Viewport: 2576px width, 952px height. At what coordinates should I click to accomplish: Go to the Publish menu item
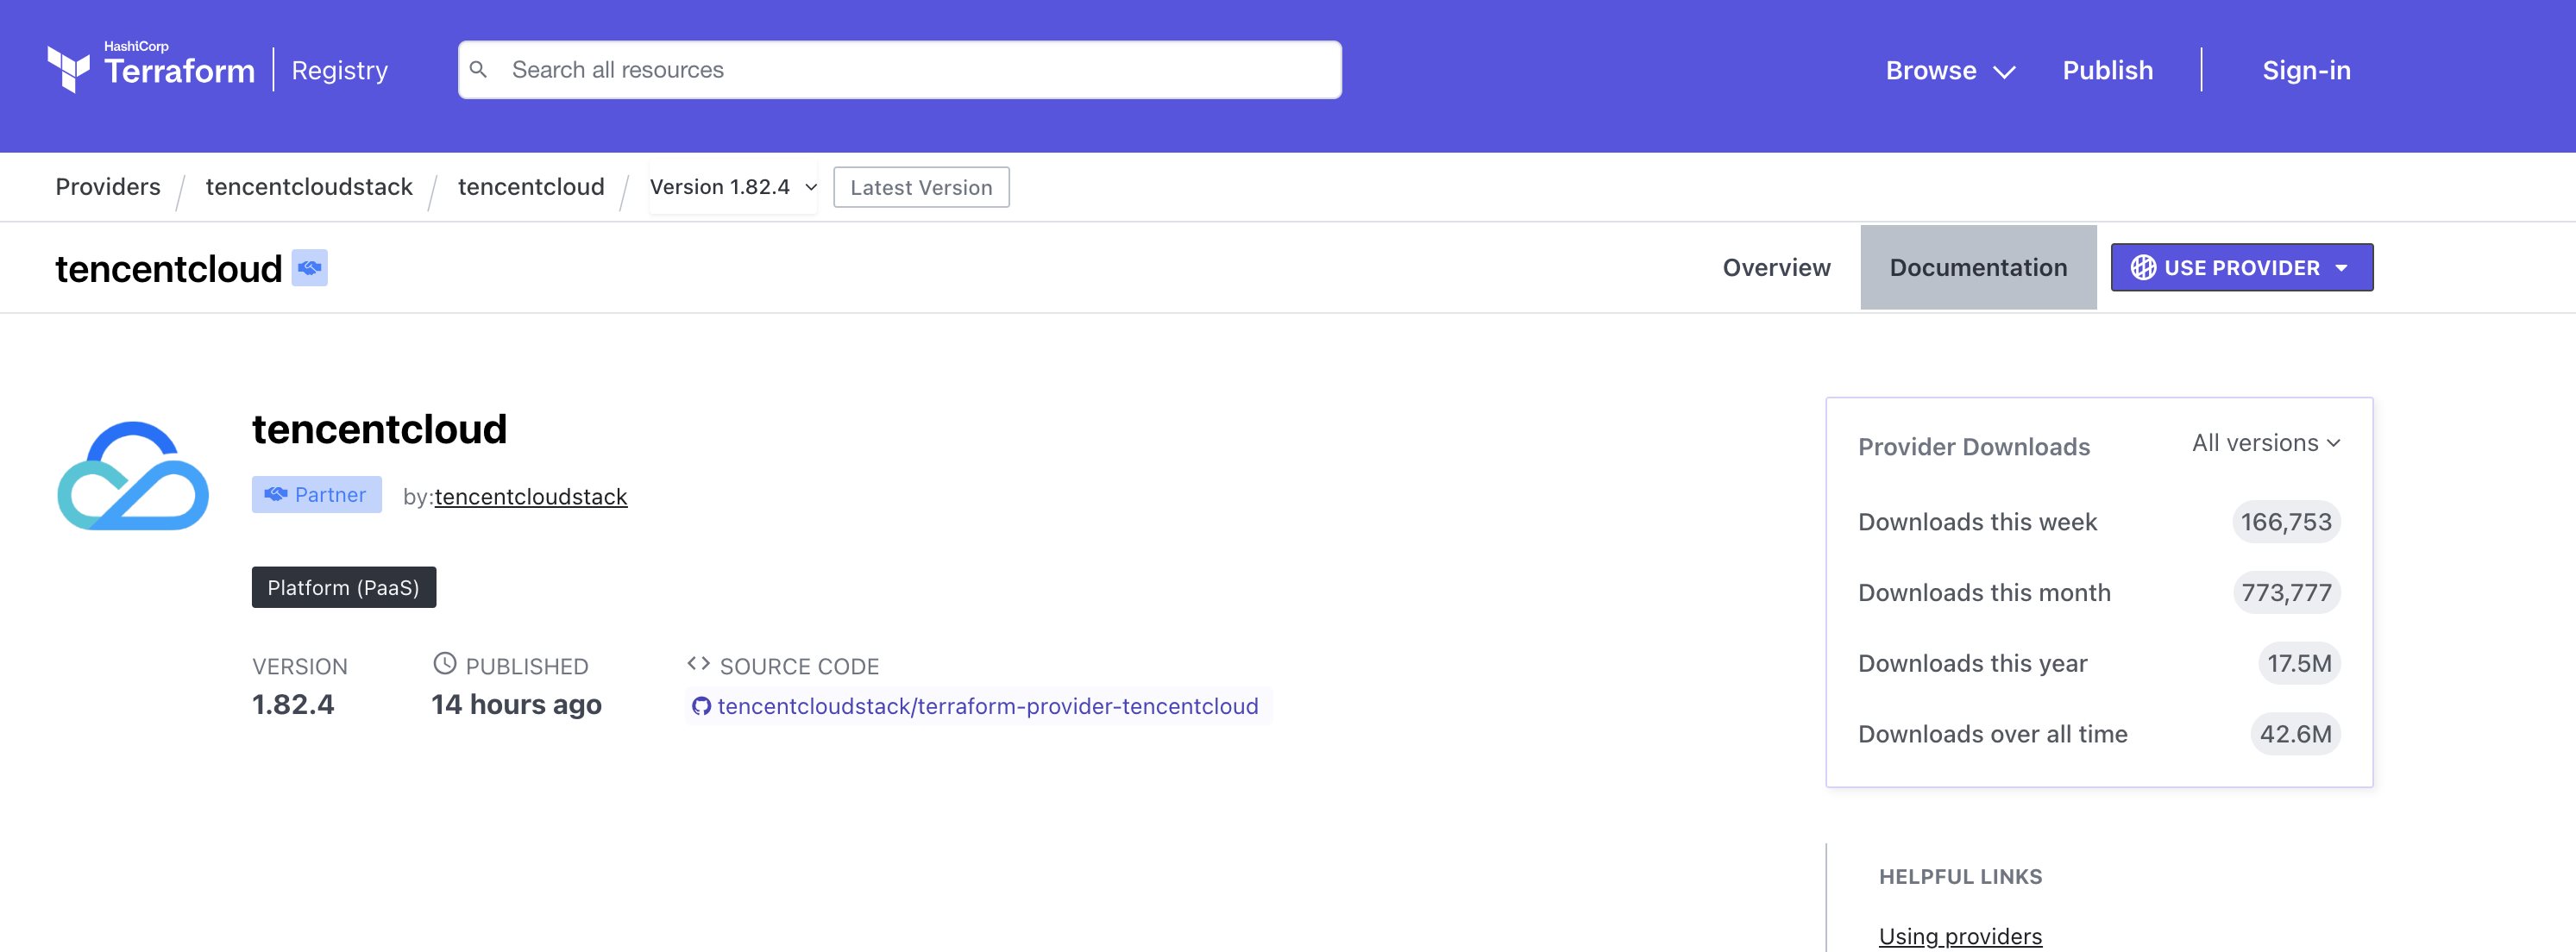pos(2107,70)
